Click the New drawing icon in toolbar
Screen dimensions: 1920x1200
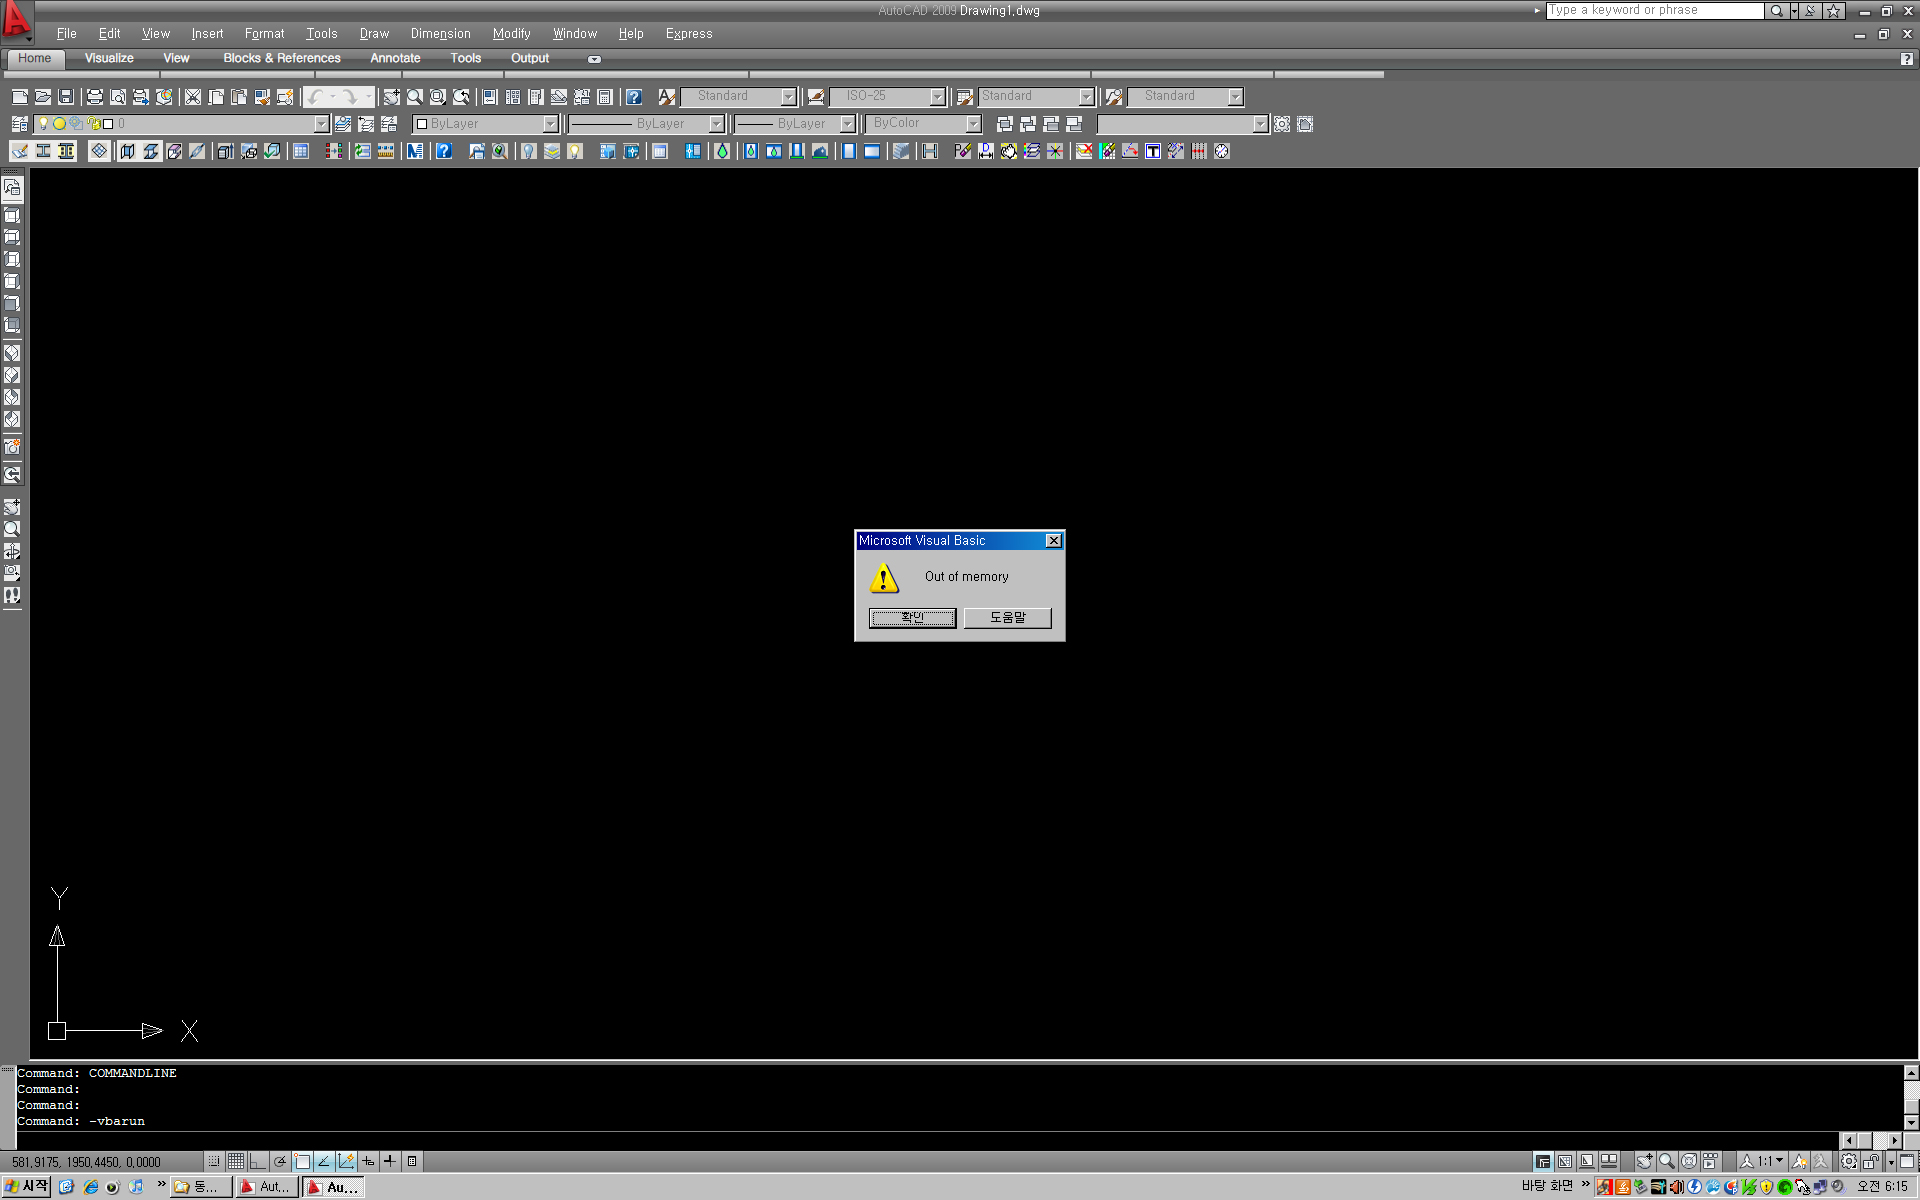20,97
